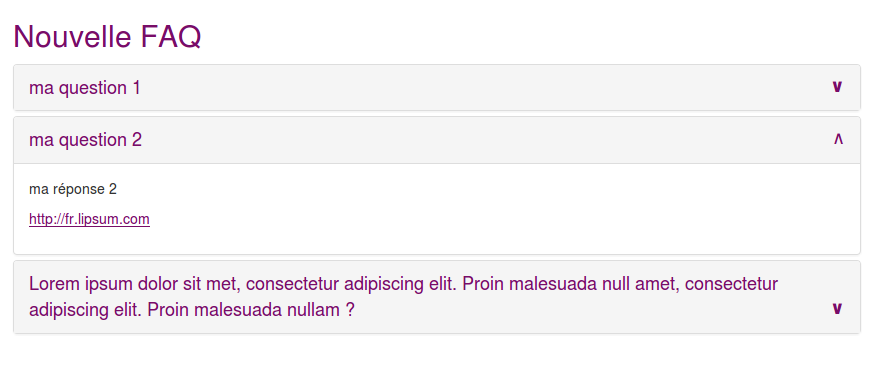The width and height of the screenshot is (890, 379).
Task: Click the word 'réponse' in the open answer
Action: pos(77,190)
